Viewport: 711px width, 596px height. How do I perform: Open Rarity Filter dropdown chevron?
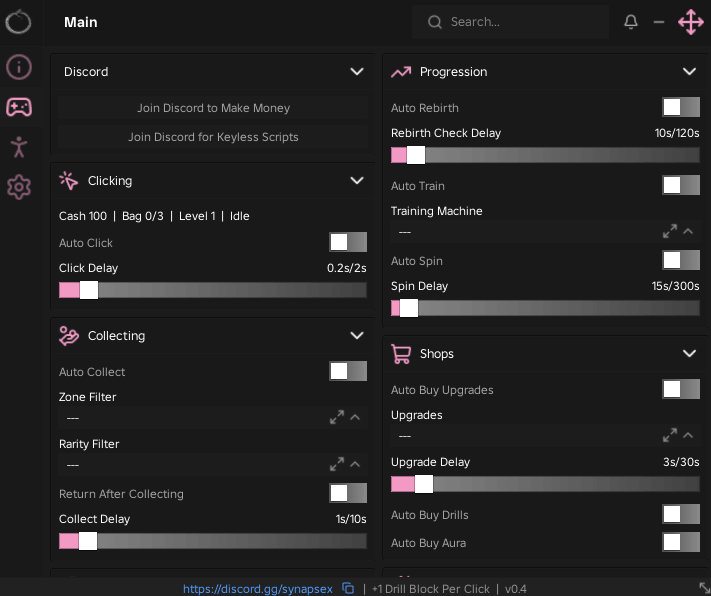[x=355, y=464]
